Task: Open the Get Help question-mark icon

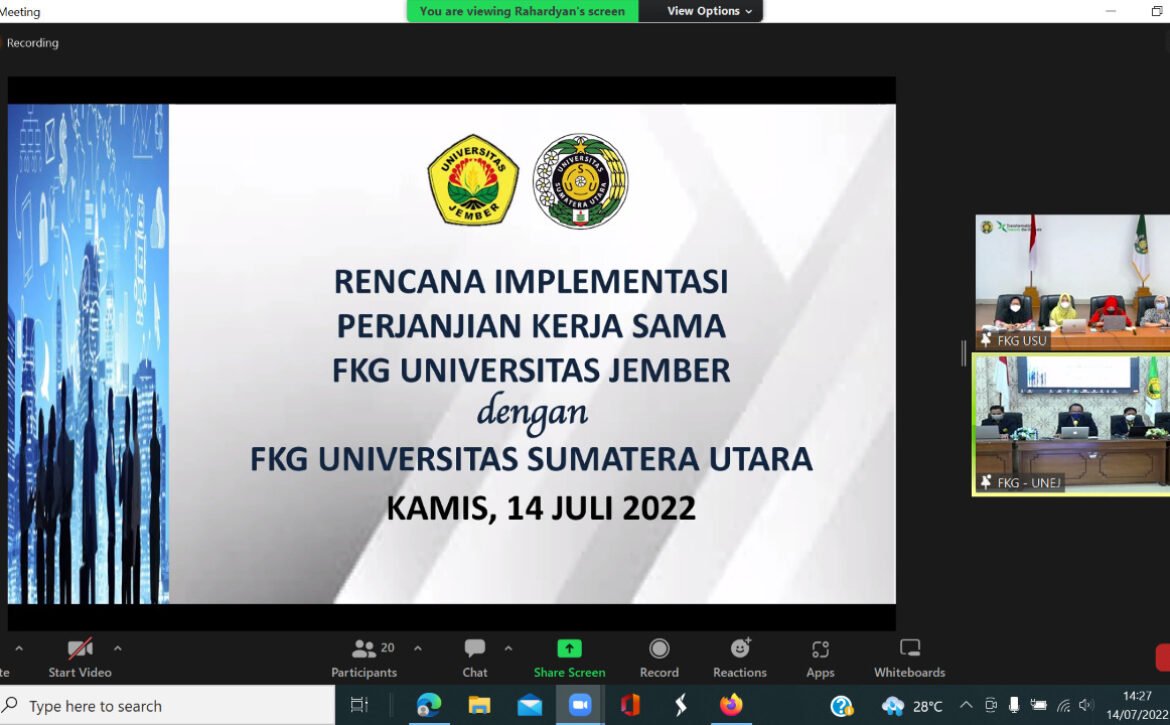Action: click(x=842, y=706)
